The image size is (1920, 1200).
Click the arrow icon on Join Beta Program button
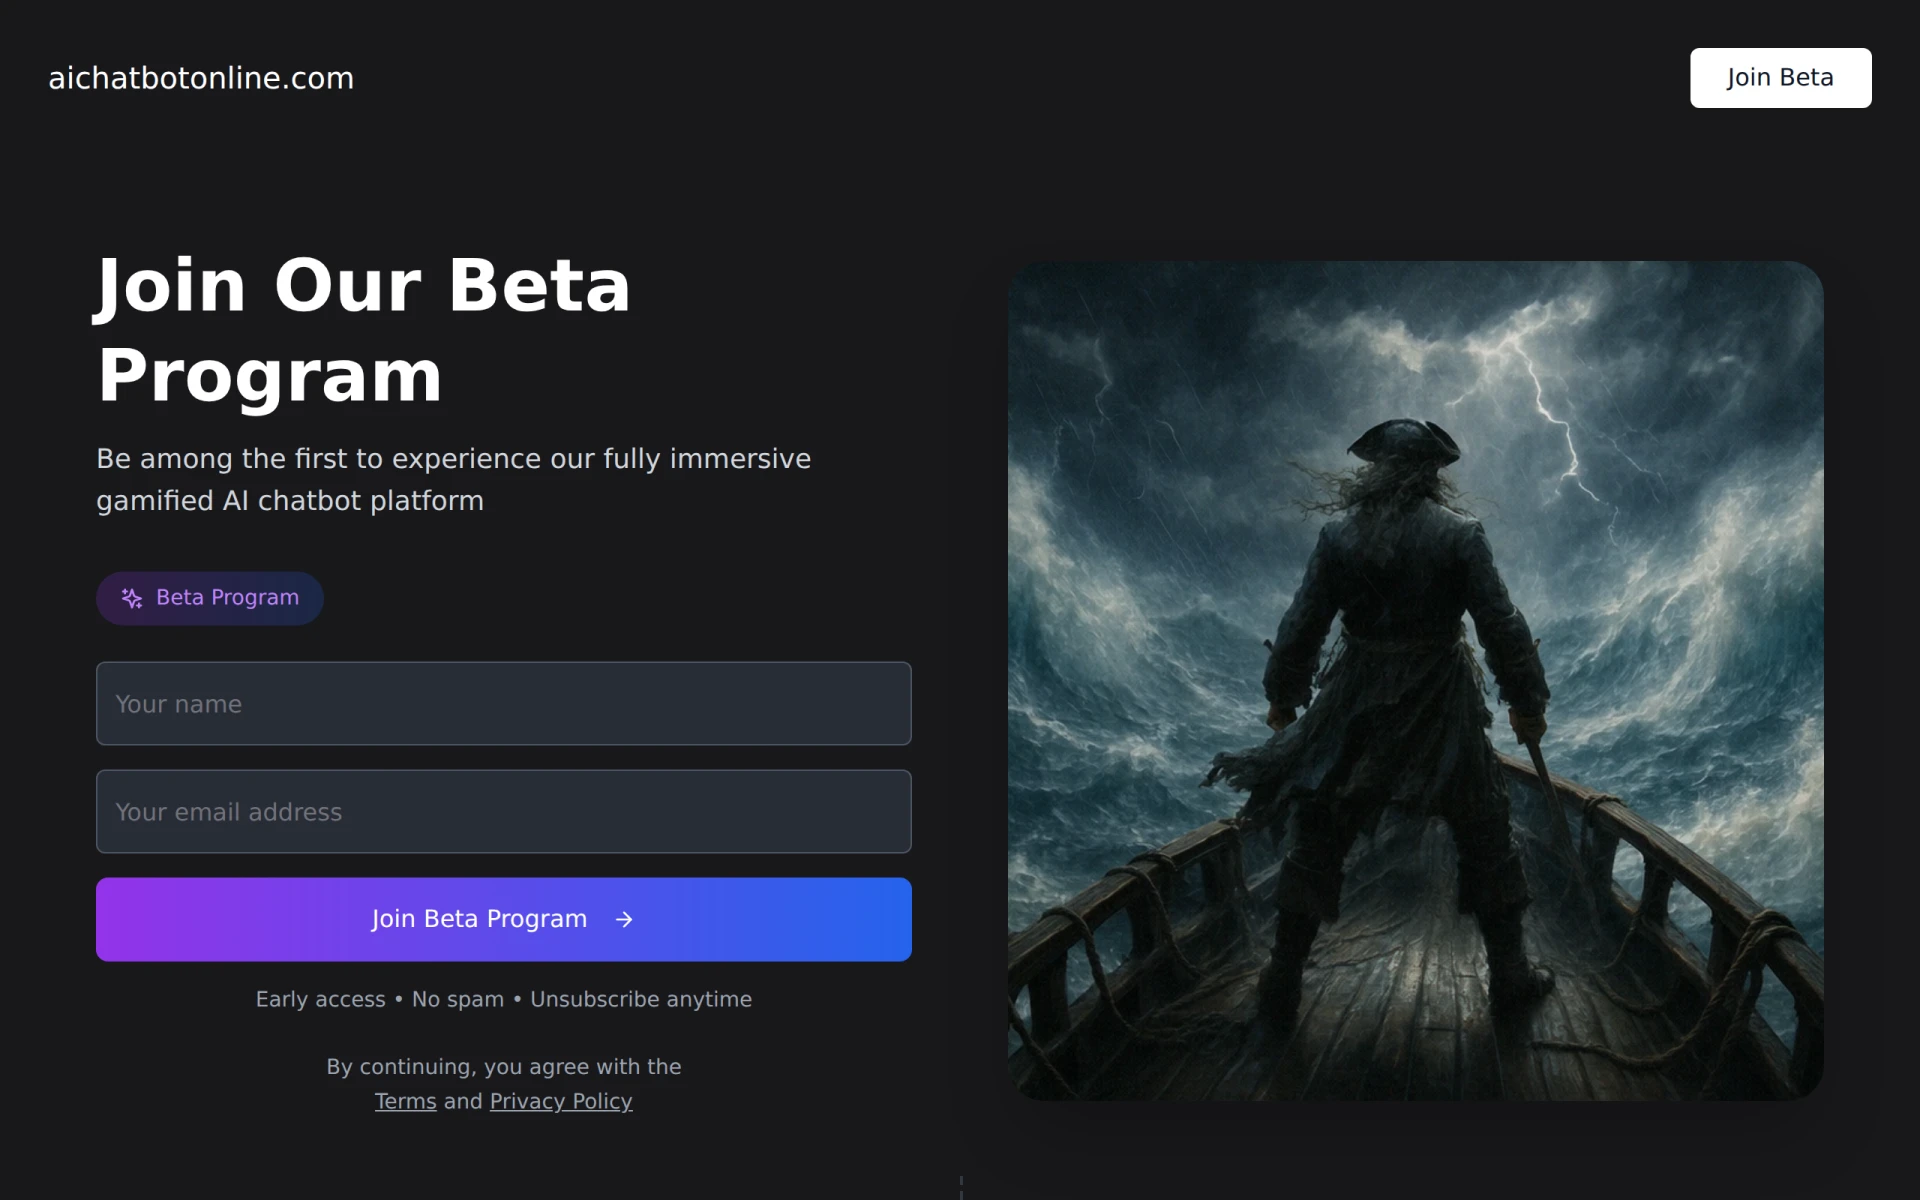coord(624,919)
